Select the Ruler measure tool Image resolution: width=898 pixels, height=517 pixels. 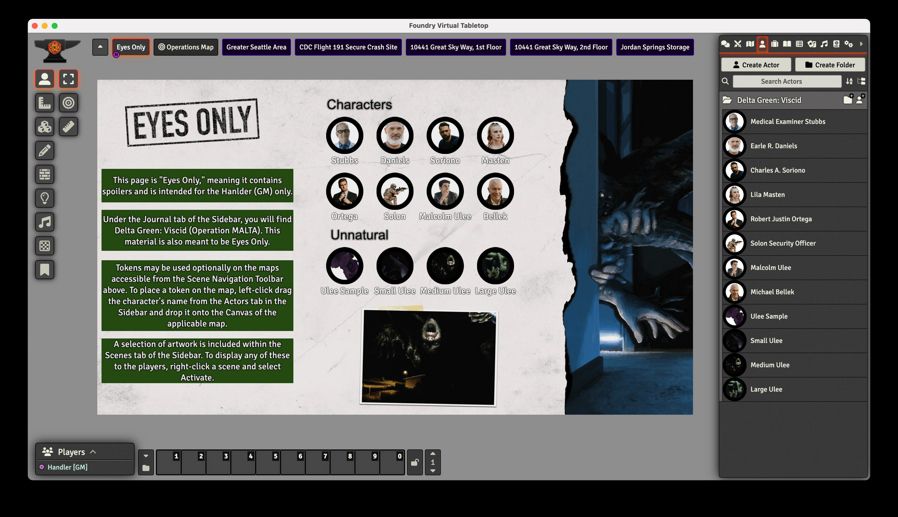click(x=68, y=127)
